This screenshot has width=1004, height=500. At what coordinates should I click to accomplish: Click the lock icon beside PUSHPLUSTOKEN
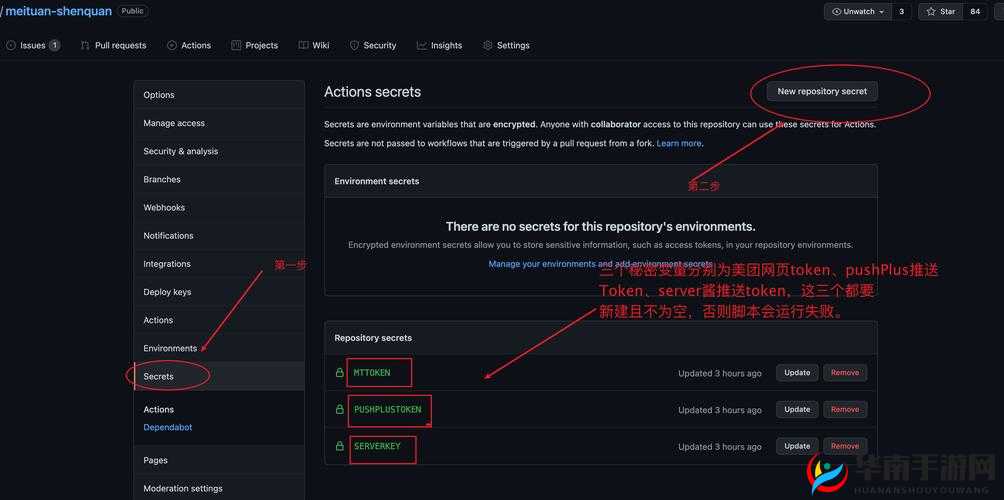[340, 409]
